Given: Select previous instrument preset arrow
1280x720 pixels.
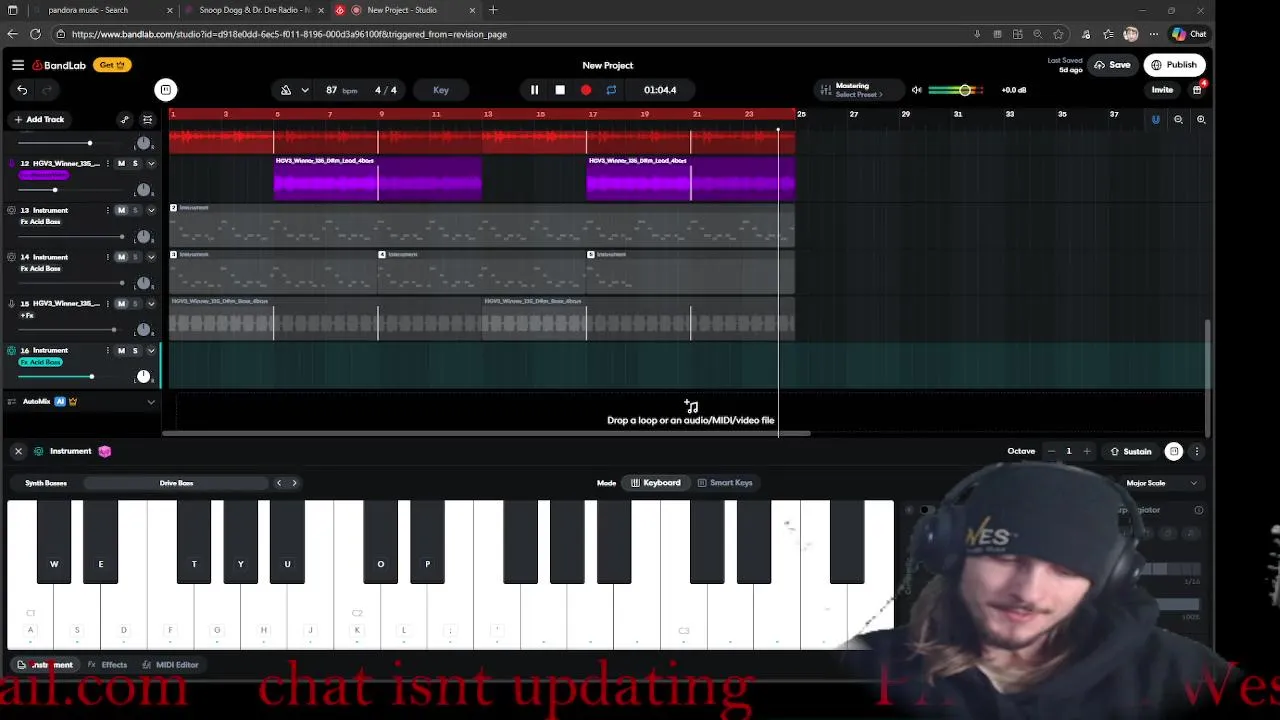Looking at the screenshot, I should (279, 483).
